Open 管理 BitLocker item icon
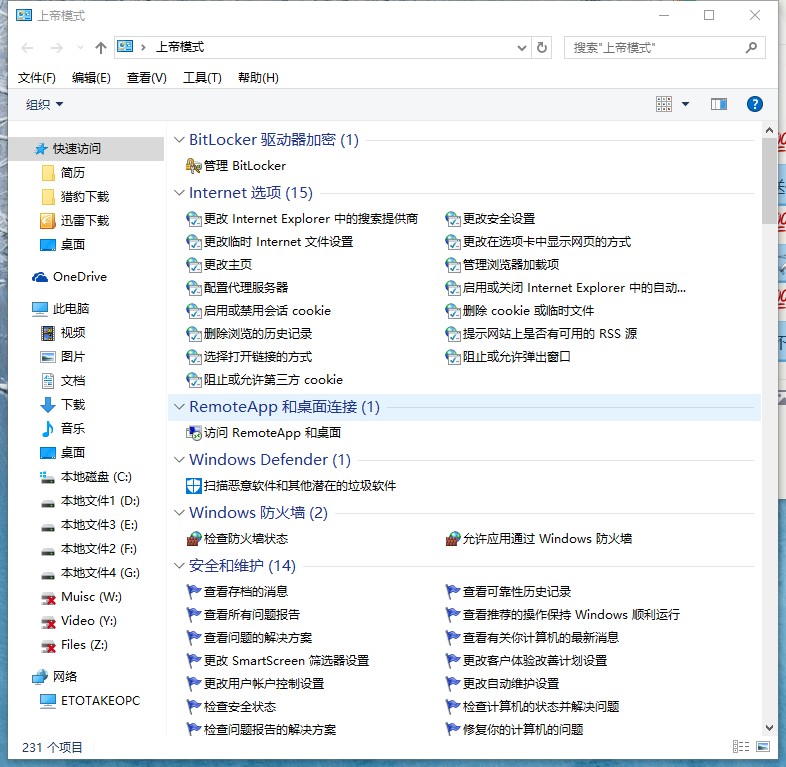This screenshot has height=767, width=786. pyautogui.click(x=193, y=166)
